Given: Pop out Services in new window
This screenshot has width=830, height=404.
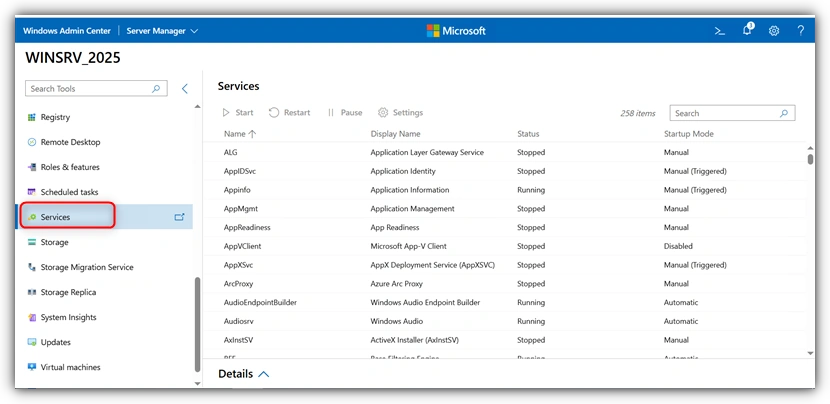Looking at the screenshot, I should [179, 217].
